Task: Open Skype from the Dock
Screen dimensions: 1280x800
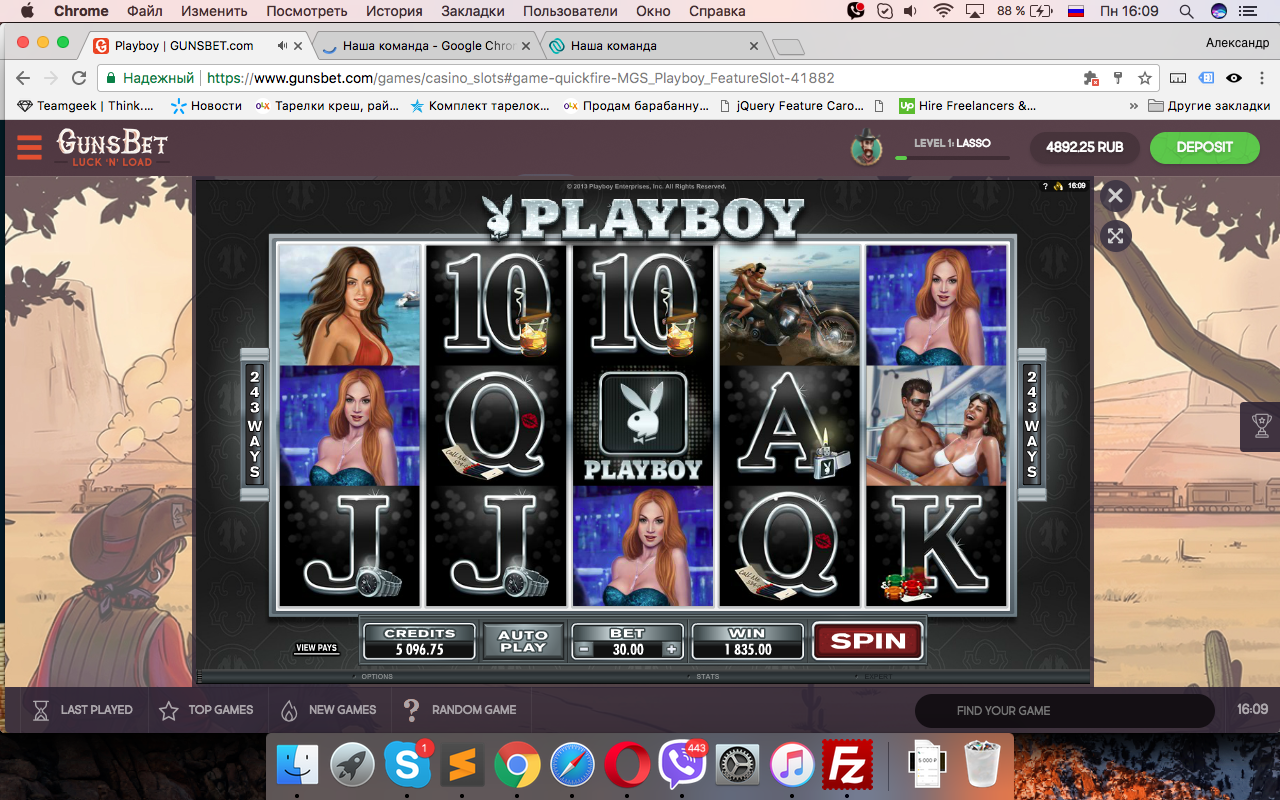Action: pos(407,766)
